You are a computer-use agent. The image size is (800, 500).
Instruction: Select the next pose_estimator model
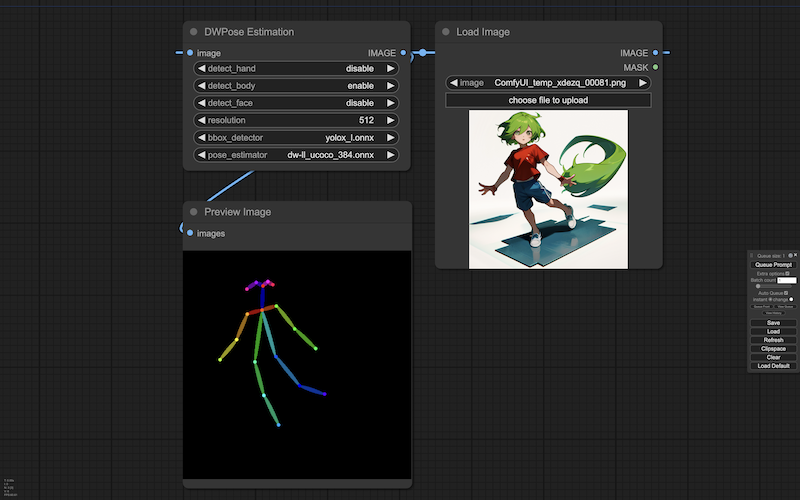391,155
